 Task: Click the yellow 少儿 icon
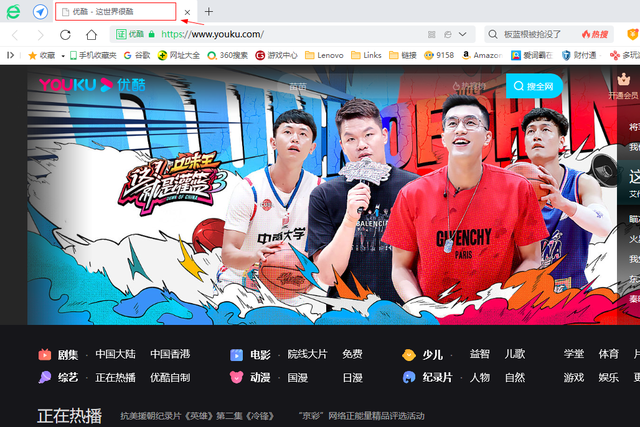coord(409,355)
